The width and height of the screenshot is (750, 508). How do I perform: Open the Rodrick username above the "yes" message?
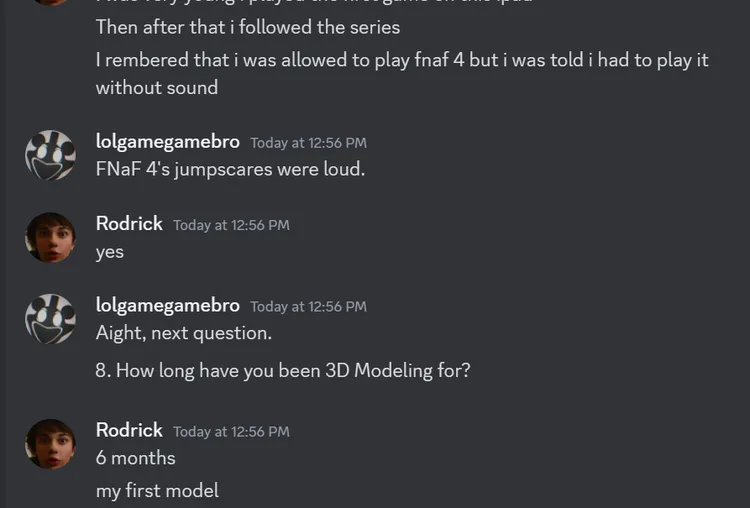pos(129,224)
